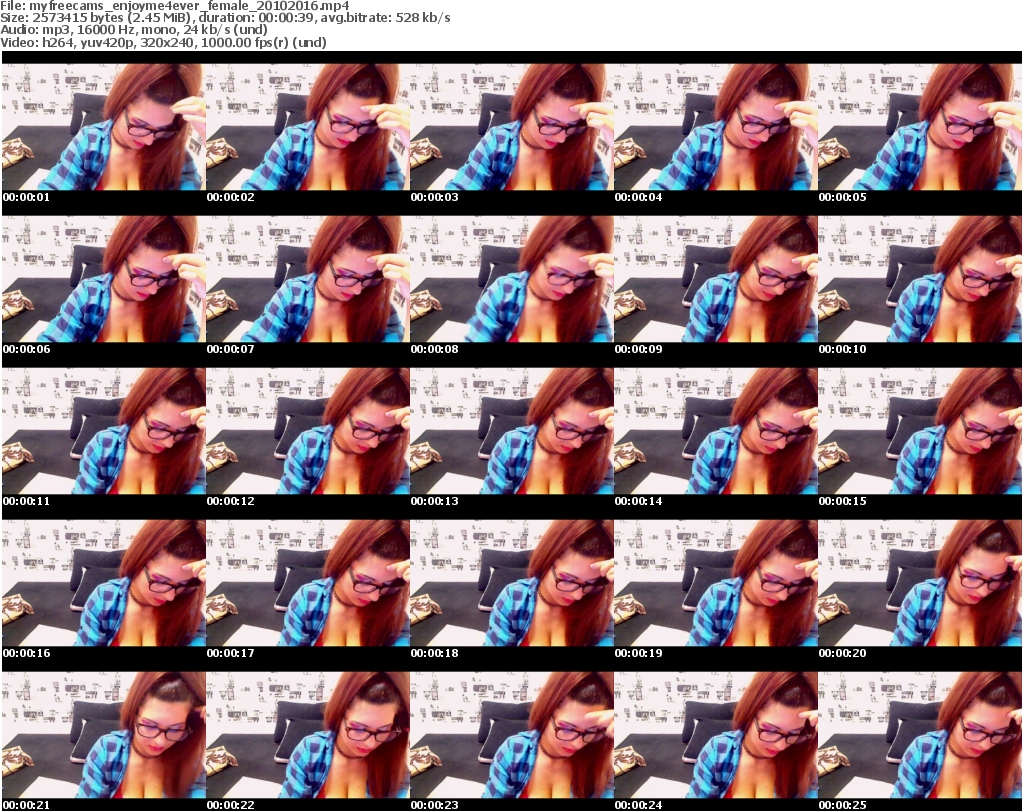Choose the frame thumbnail at 00:00:09
This screenshot has width=1024, height=811.
click(x=716, y=279)
